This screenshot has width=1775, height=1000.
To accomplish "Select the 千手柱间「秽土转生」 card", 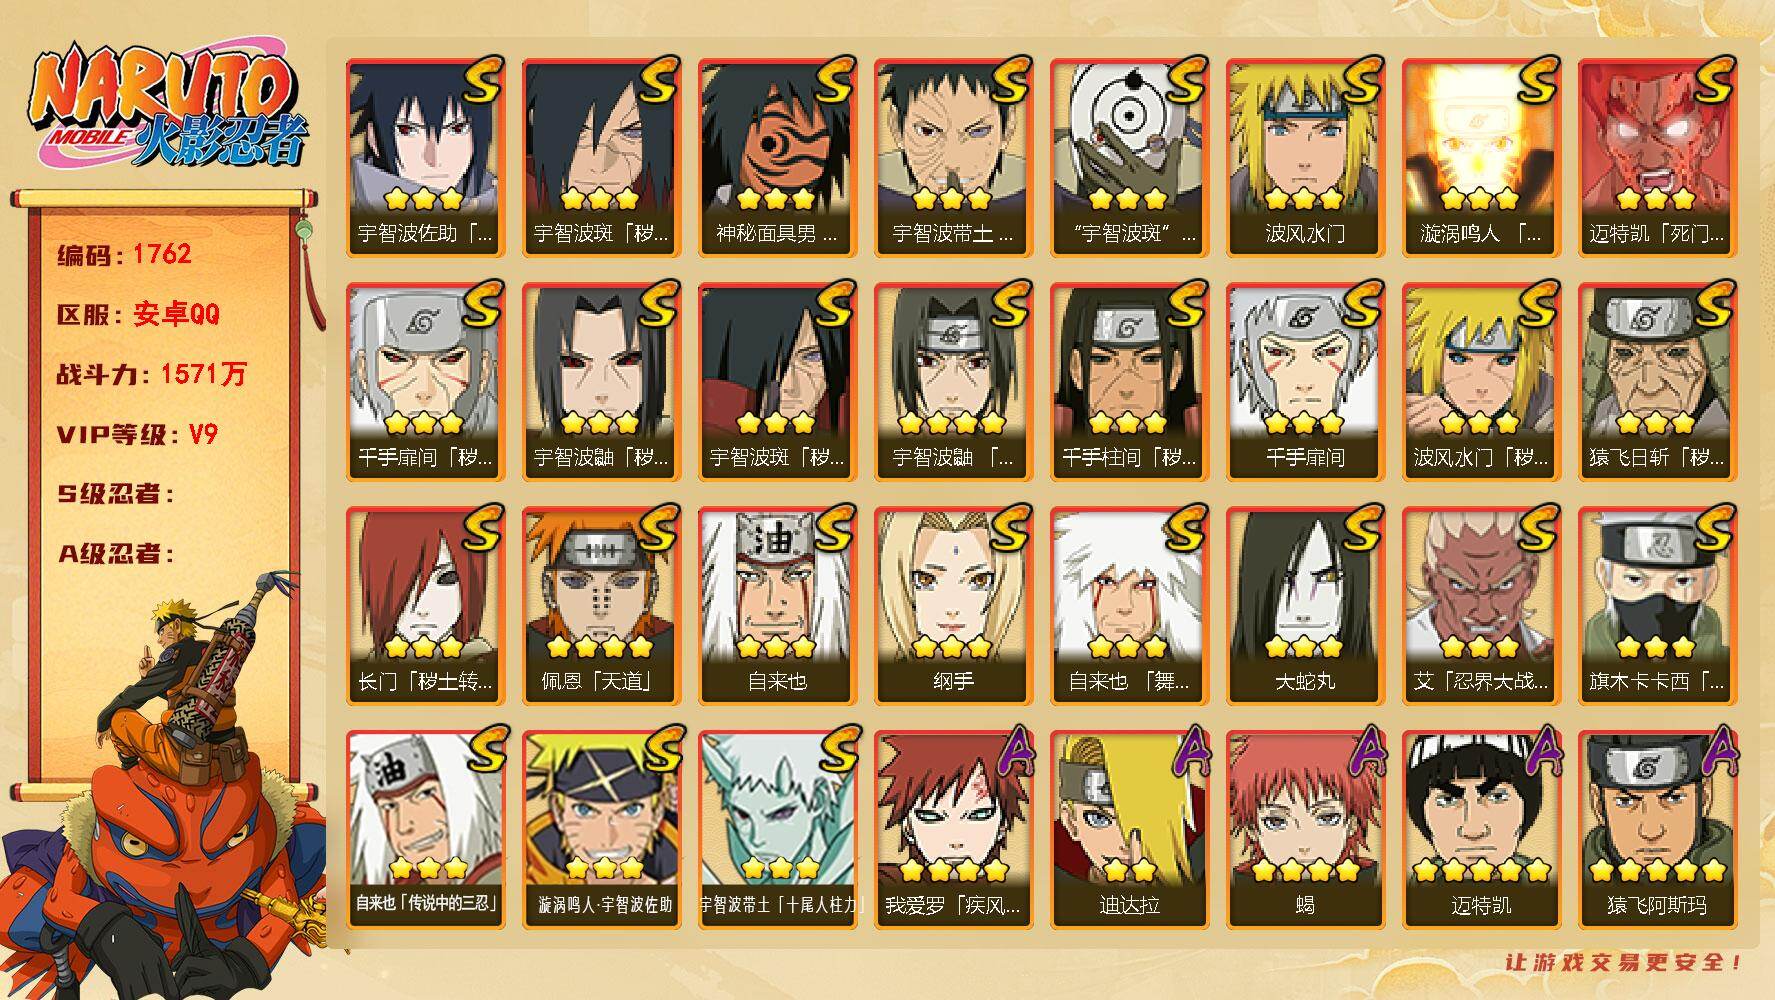I will [1129, 381].
